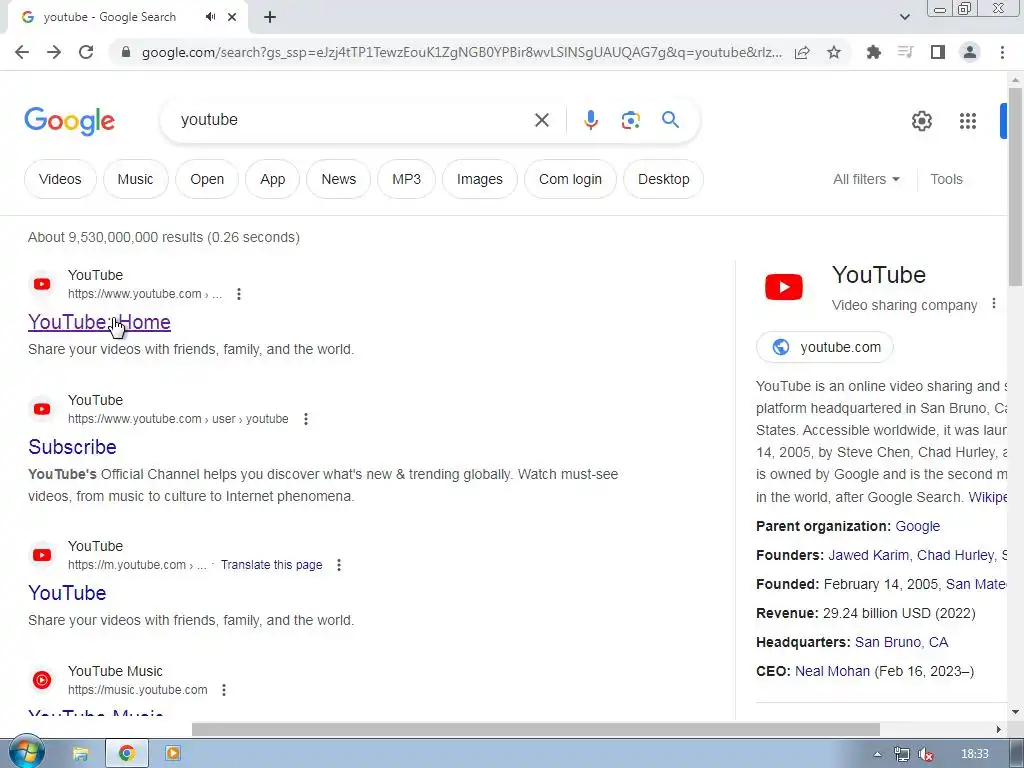
Task: Open knowledge panel more options dots
Action: tap(993, 304)
